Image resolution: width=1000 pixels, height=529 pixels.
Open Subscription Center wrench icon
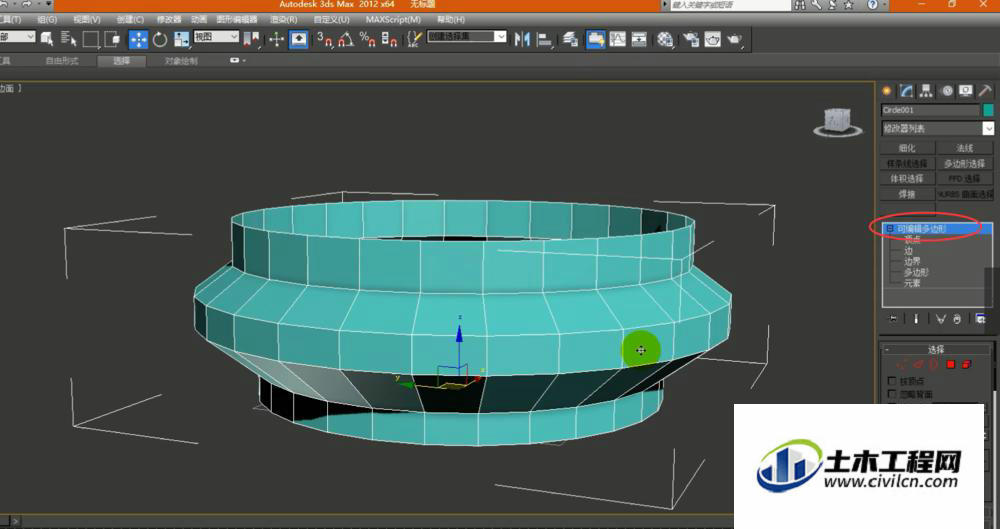pos(816,5)
